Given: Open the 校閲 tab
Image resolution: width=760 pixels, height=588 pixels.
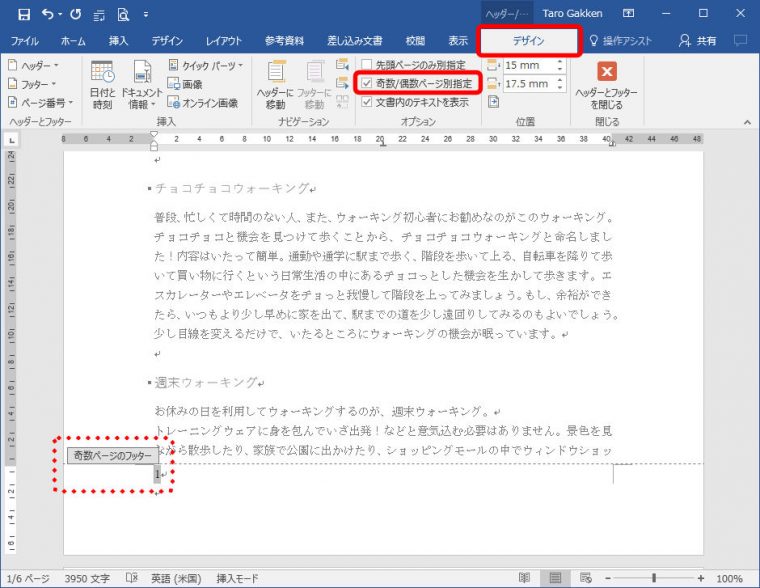Looking at the screenshot, I should pyautogui.click(x=415, y=41).
